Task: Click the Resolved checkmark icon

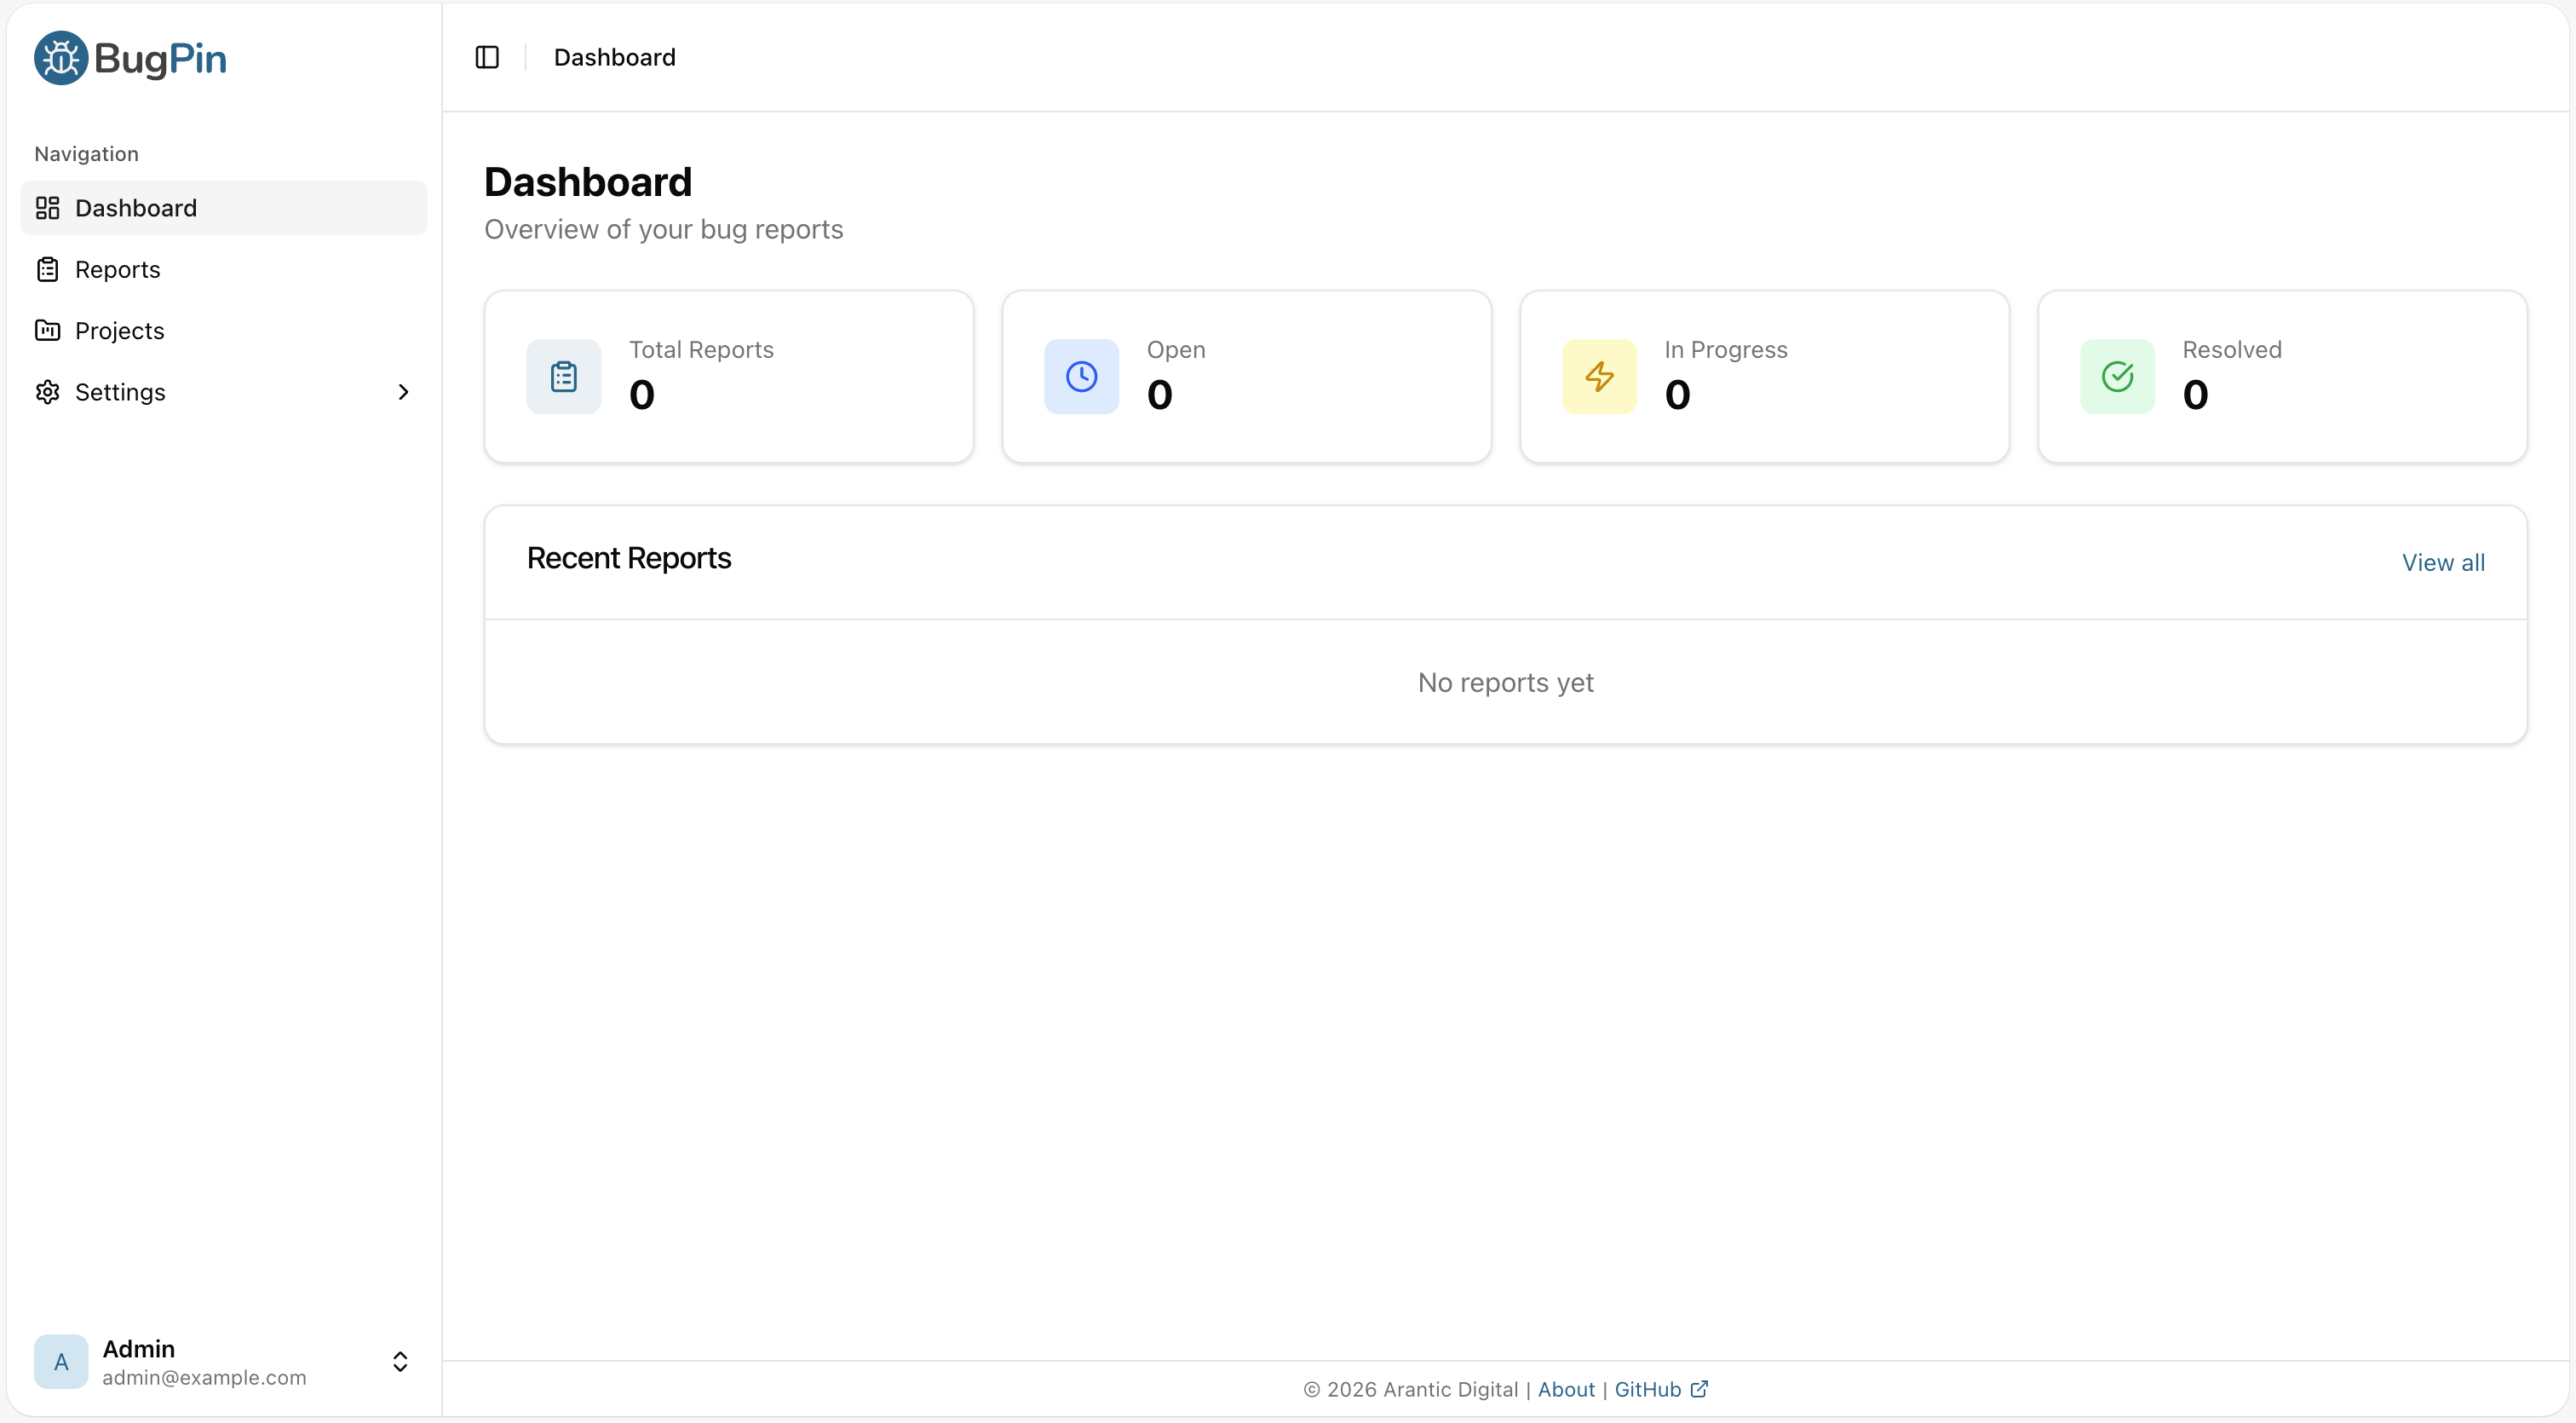Action: (x=2117, y=376)
